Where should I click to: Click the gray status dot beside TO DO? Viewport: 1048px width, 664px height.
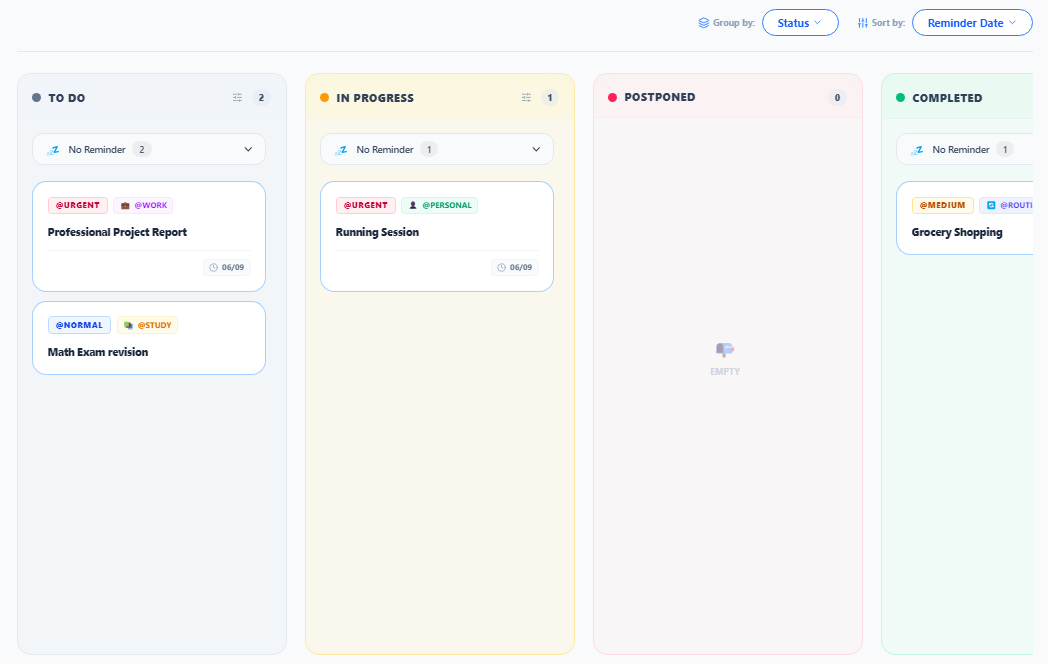[37, 98]
